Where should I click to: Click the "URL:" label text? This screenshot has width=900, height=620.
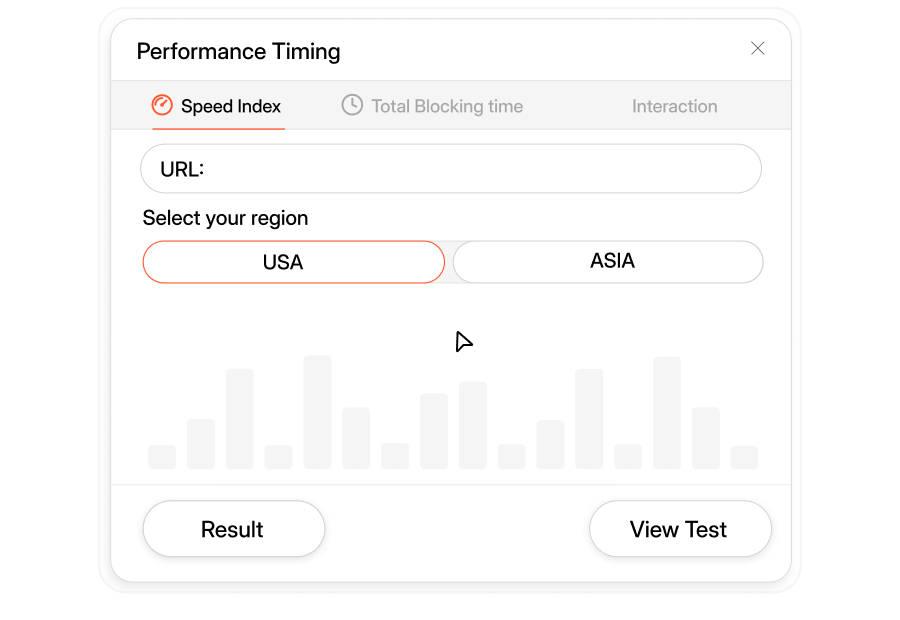(182, 169)
